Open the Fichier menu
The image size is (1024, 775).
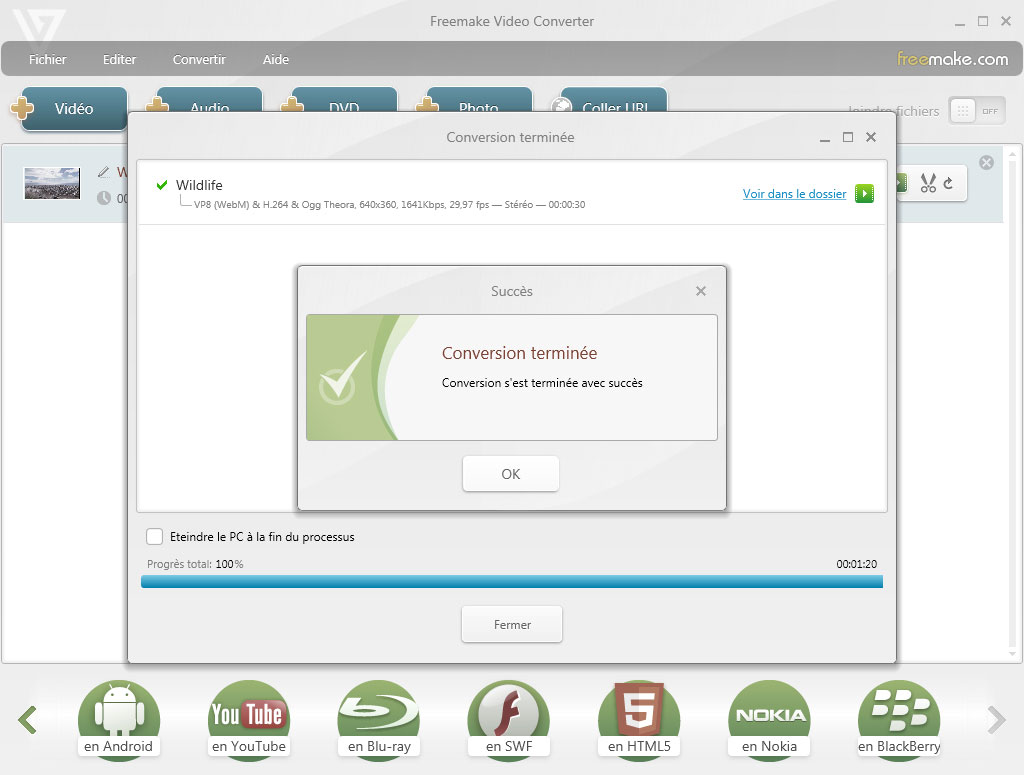48,59
